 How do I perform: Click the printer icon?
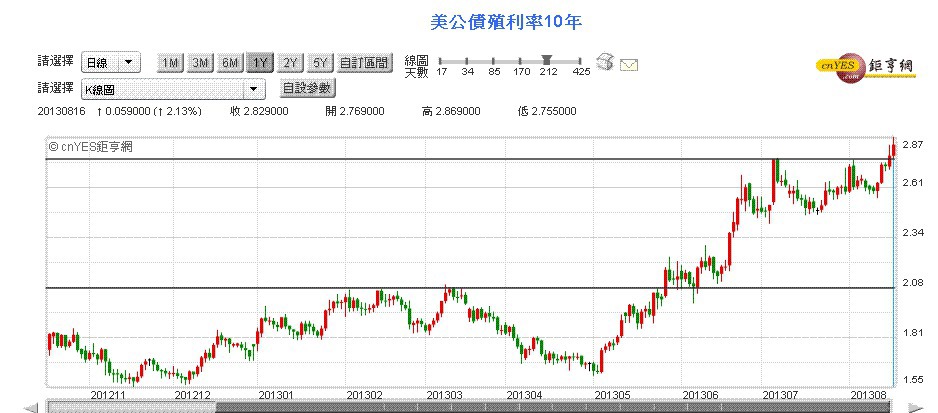(x=605, y=62)
